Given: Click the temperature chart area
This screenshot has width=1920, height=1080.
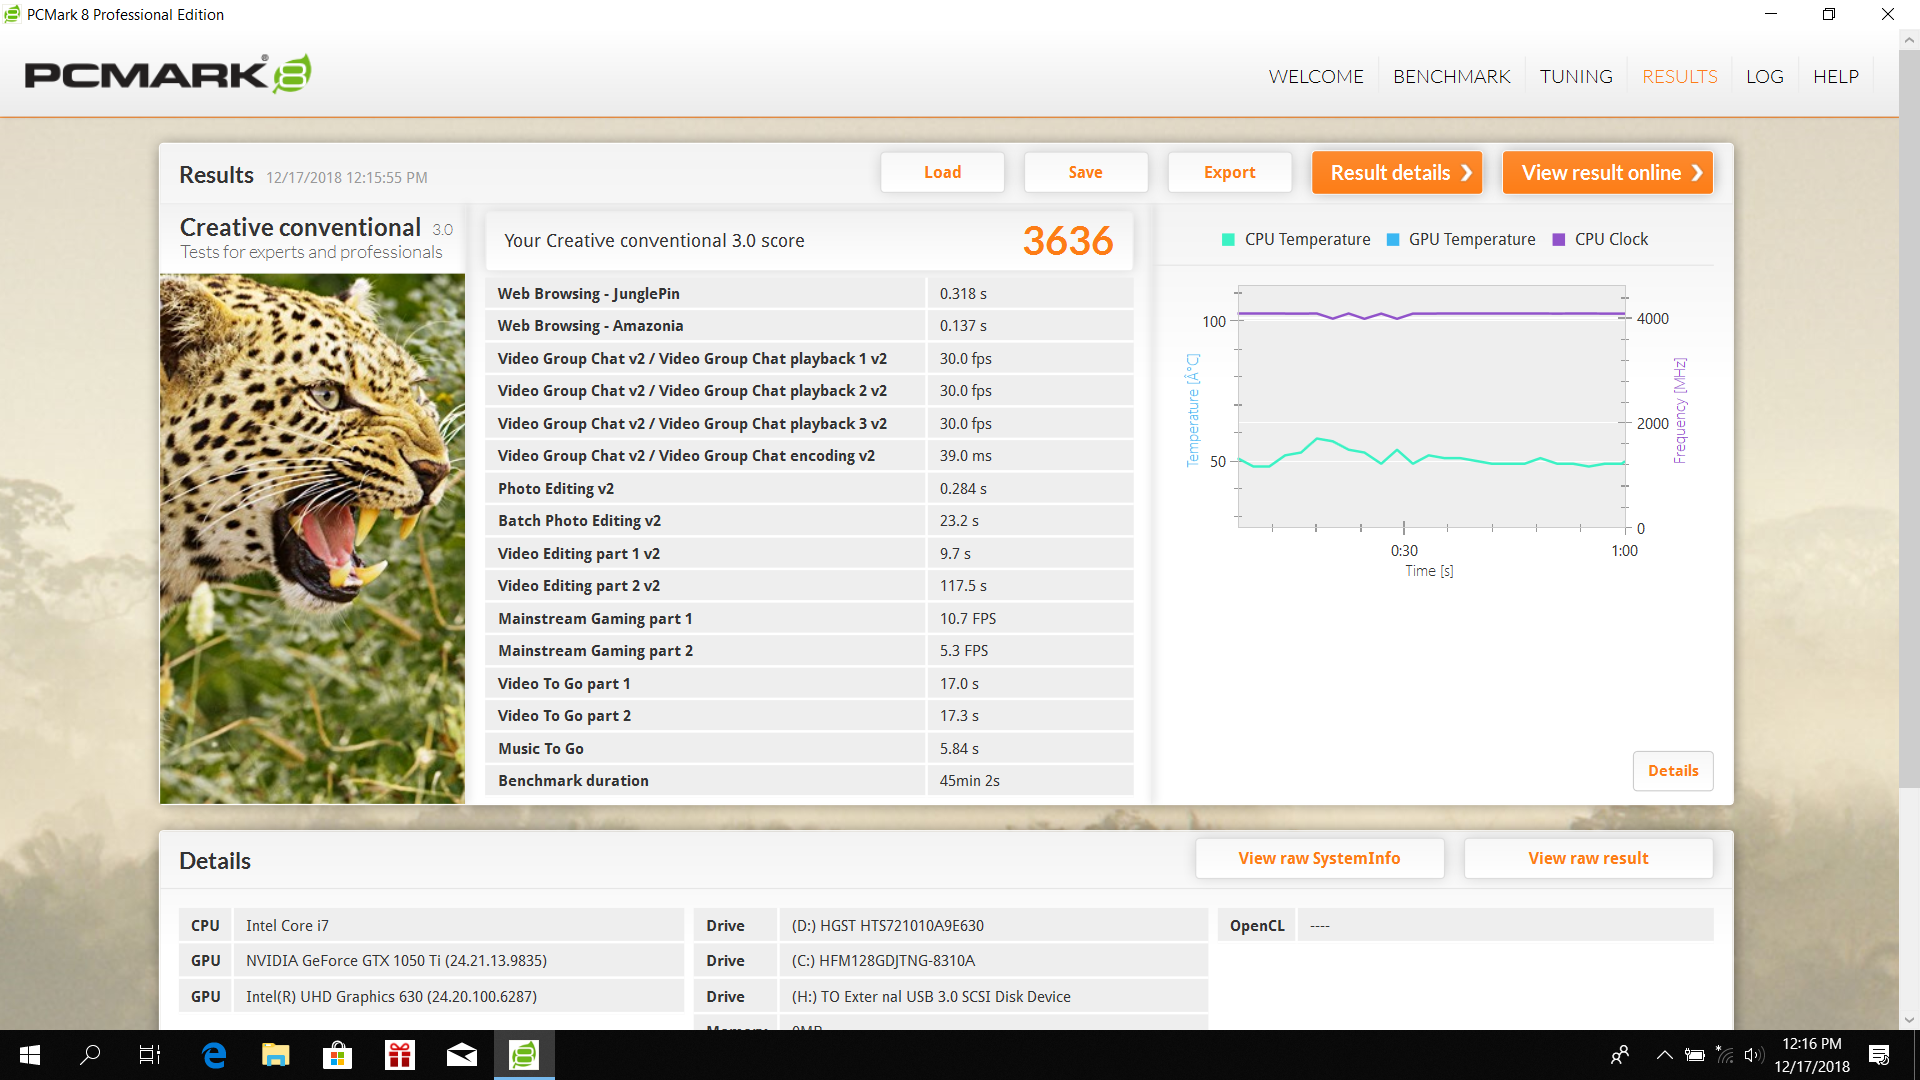Looking at the screenshot, I should tap(1431, 407).
